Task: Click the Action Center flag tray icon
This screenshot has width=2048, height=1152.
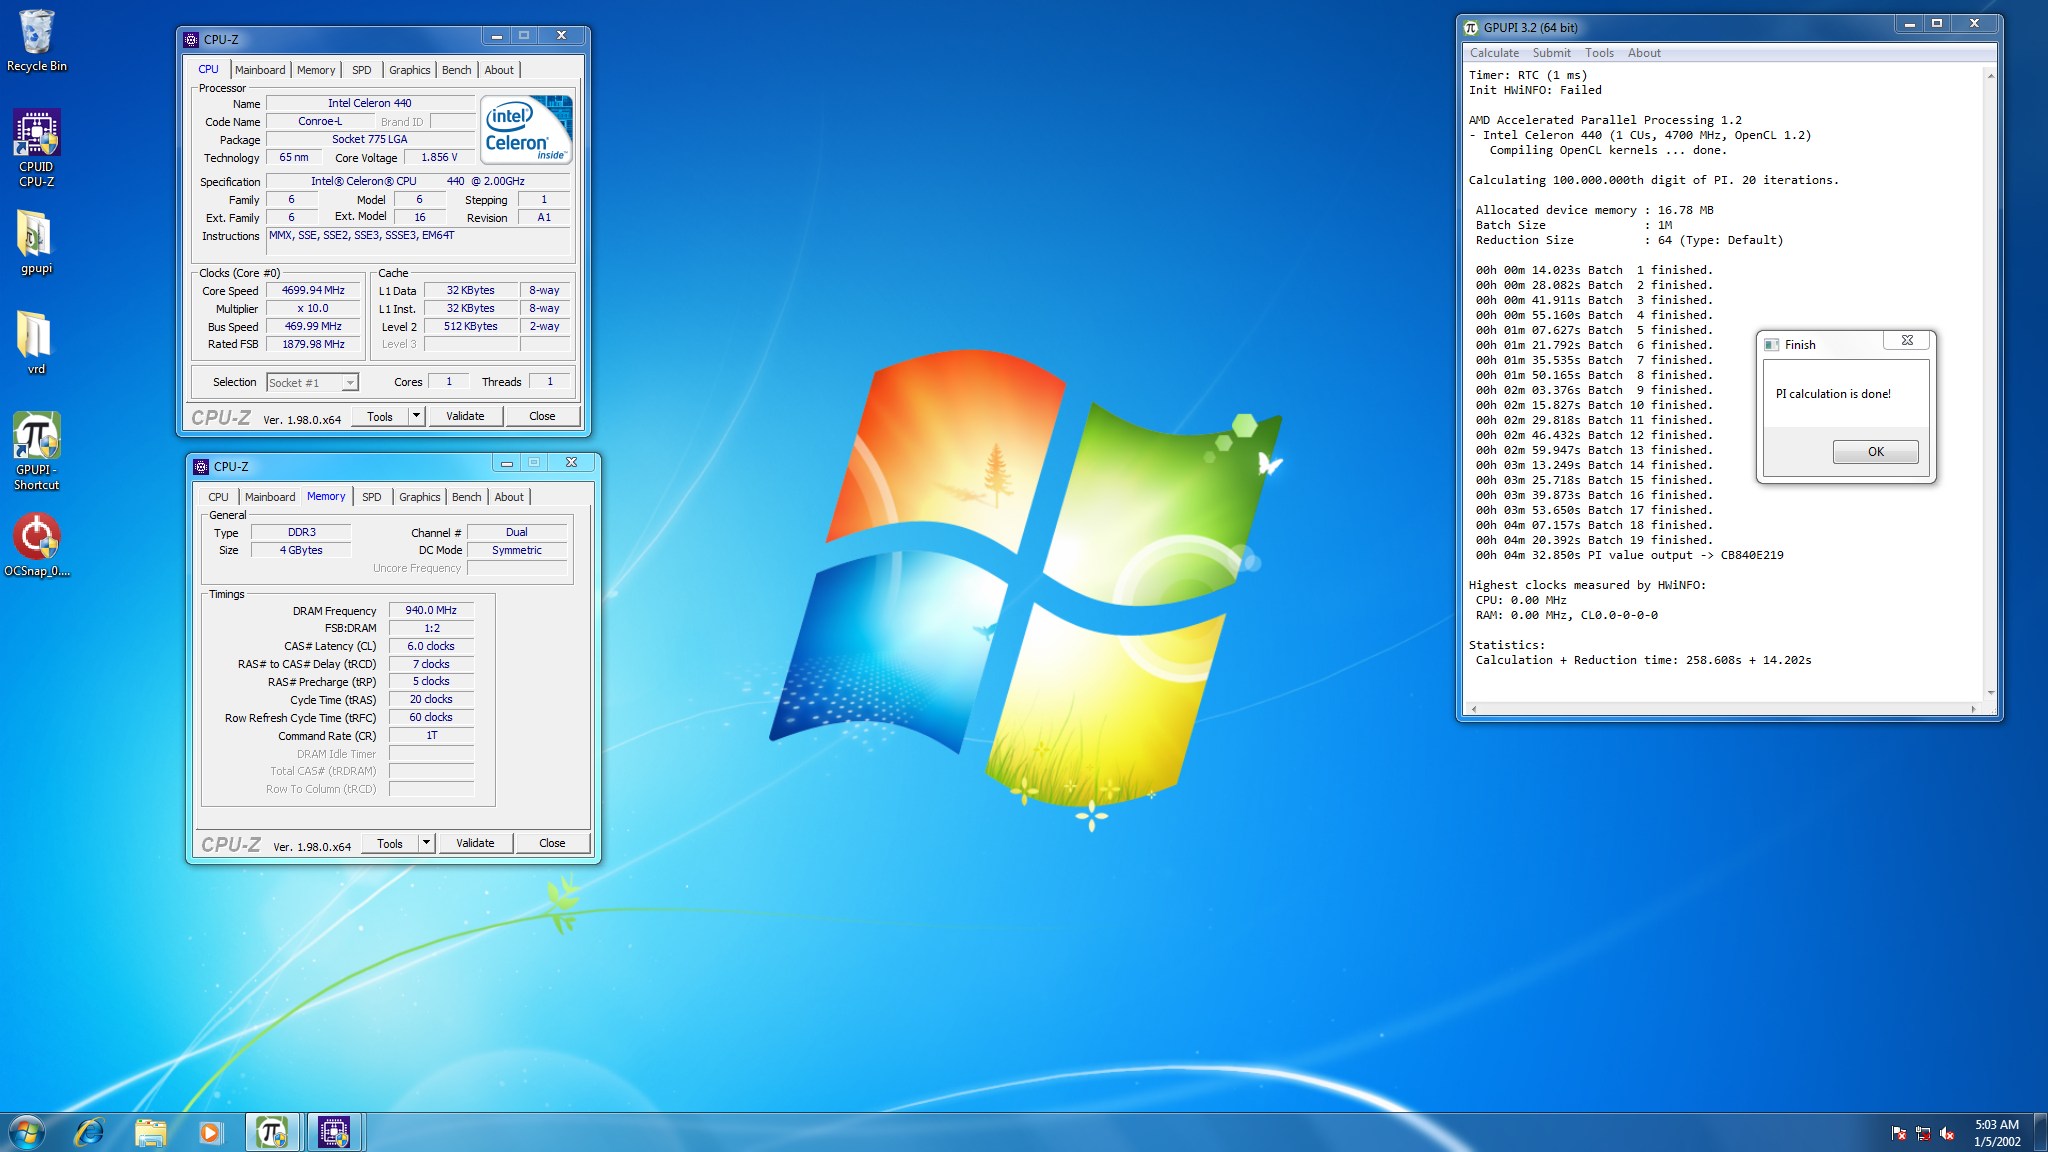Action: coord(1898,1133)
